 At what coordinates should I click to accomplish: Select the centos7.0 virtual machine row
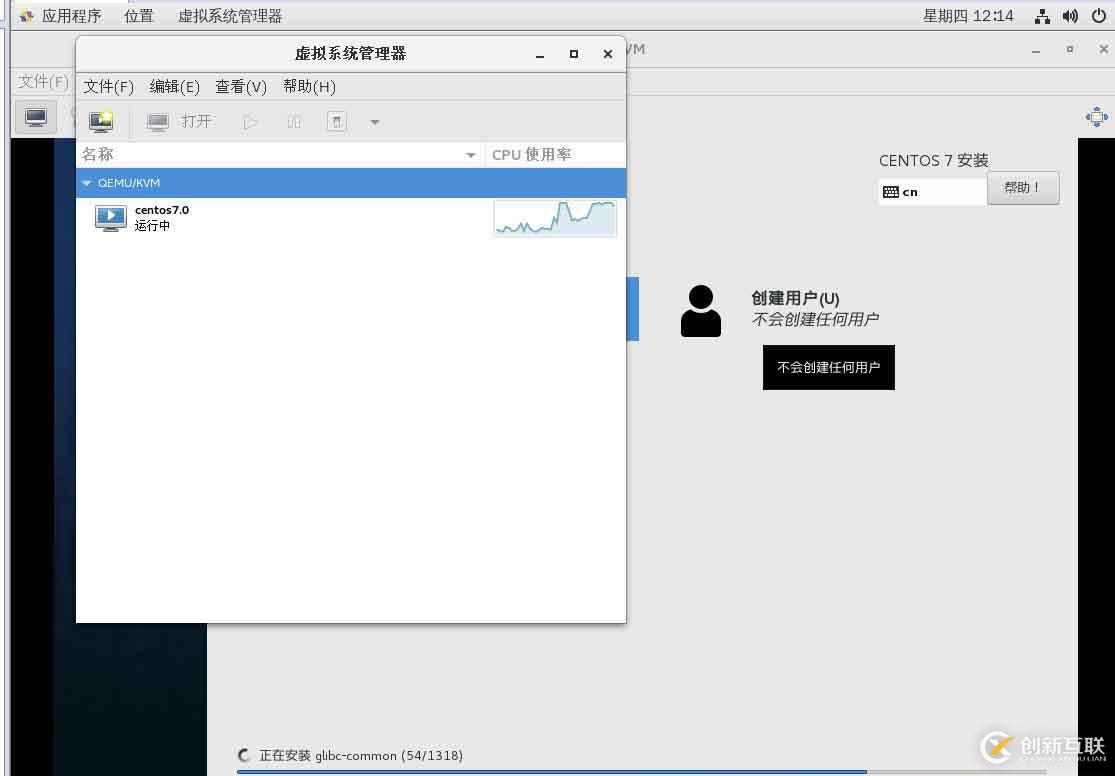(x=351, y=218)
